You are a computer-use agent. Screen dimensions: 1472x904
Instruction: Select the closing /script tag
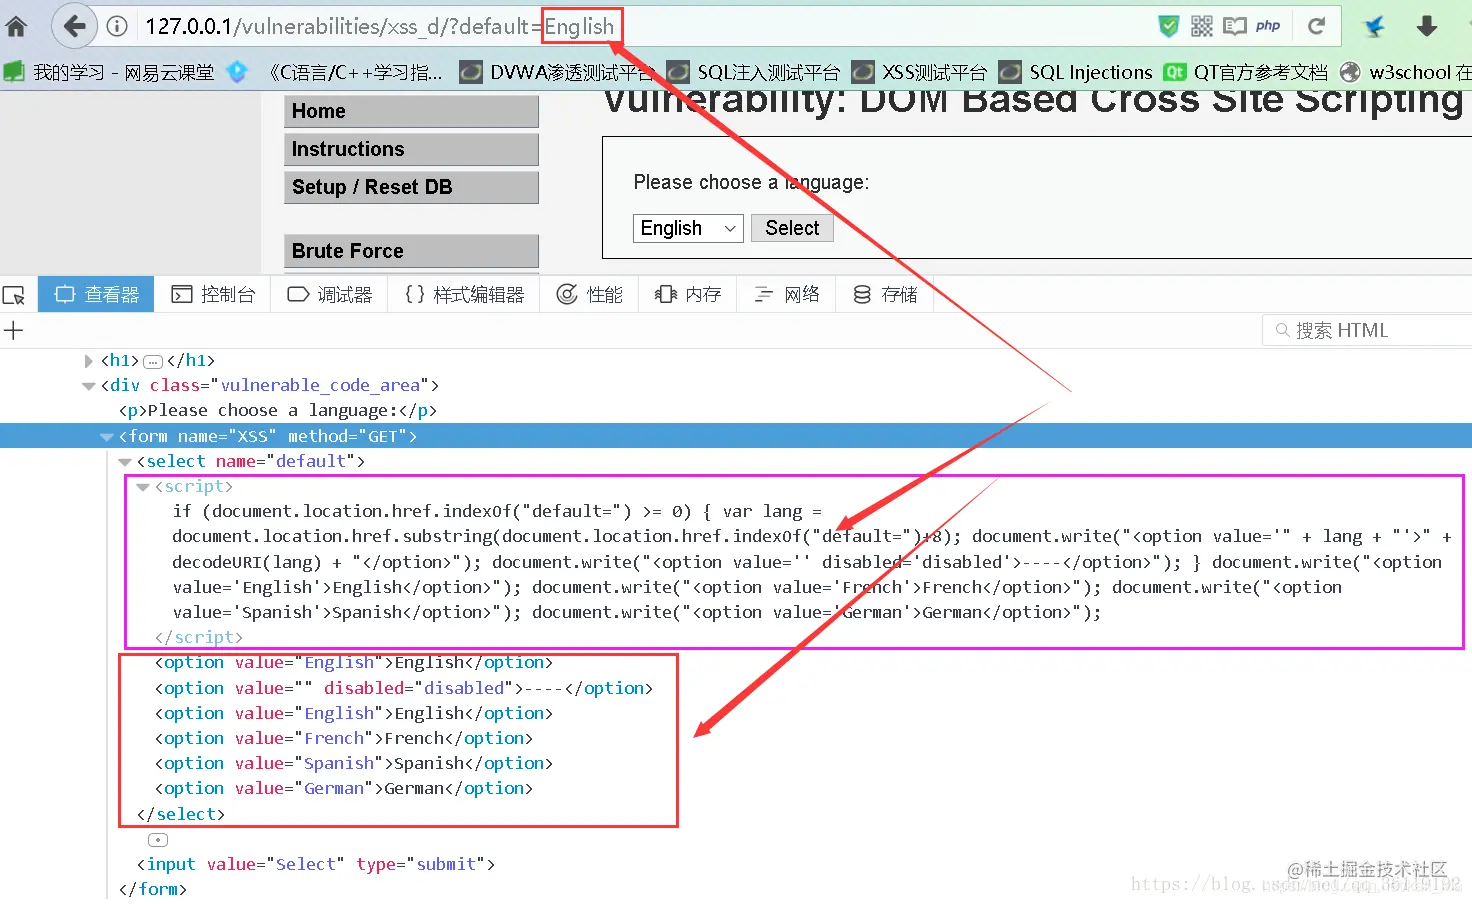point(198,637)
